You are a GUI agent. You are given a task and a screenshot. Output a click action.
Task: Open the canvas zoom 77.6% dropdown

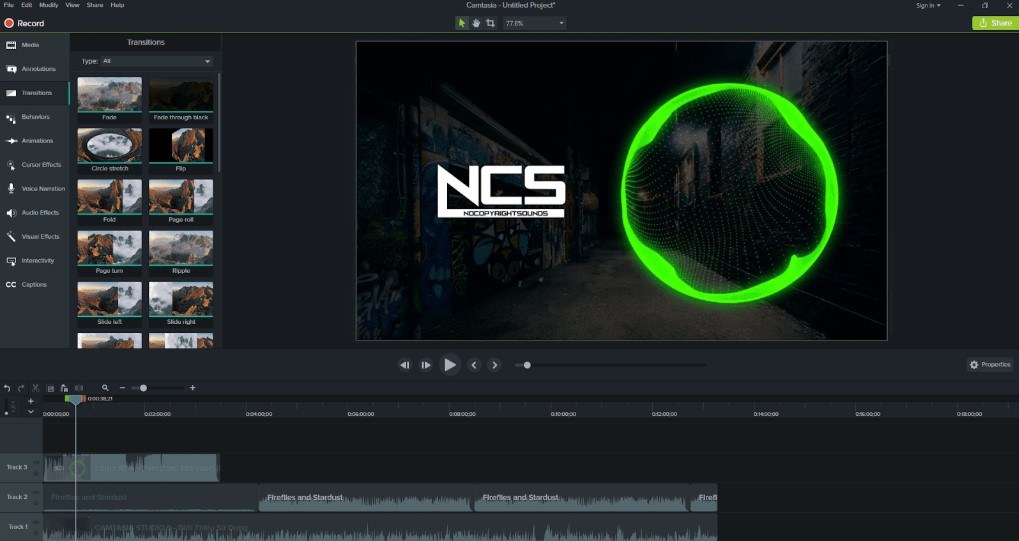535,23
